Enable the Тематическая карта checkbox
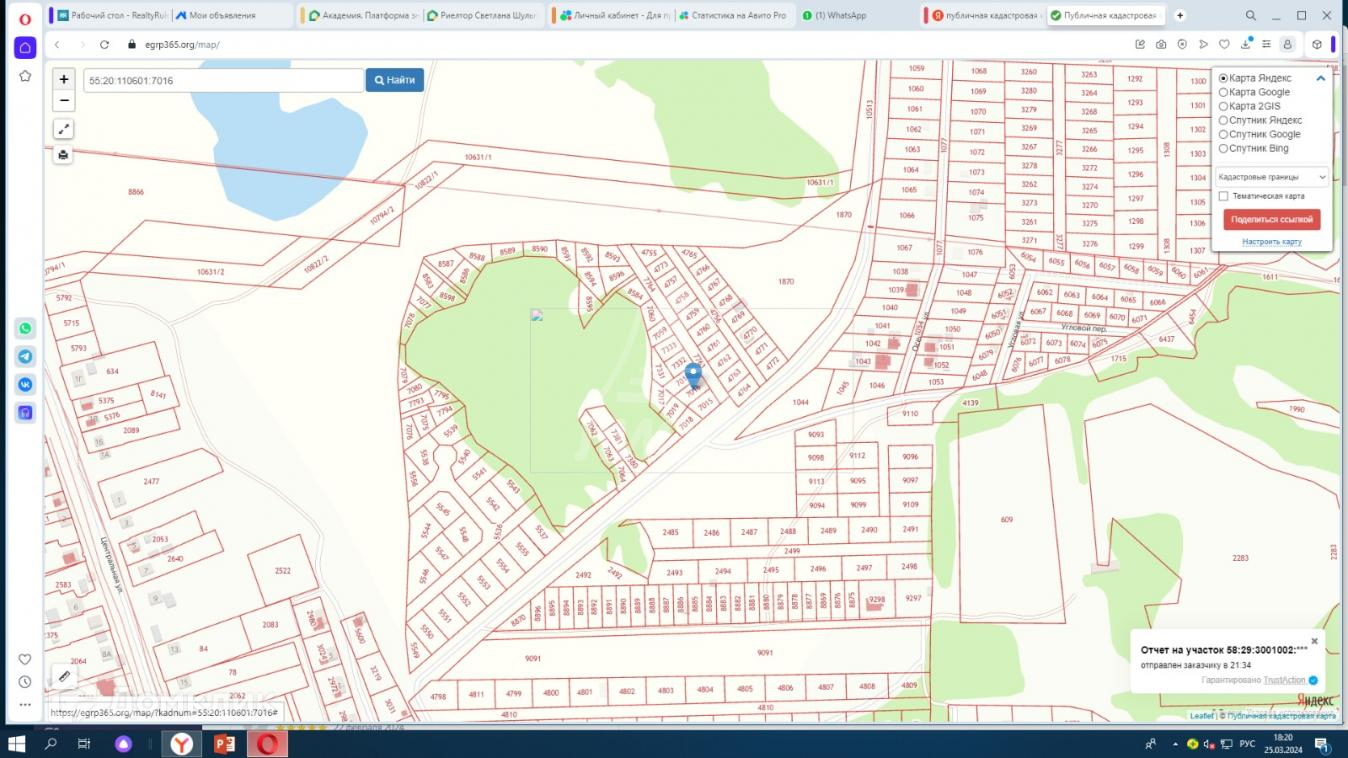 [x=1223, y=196]
